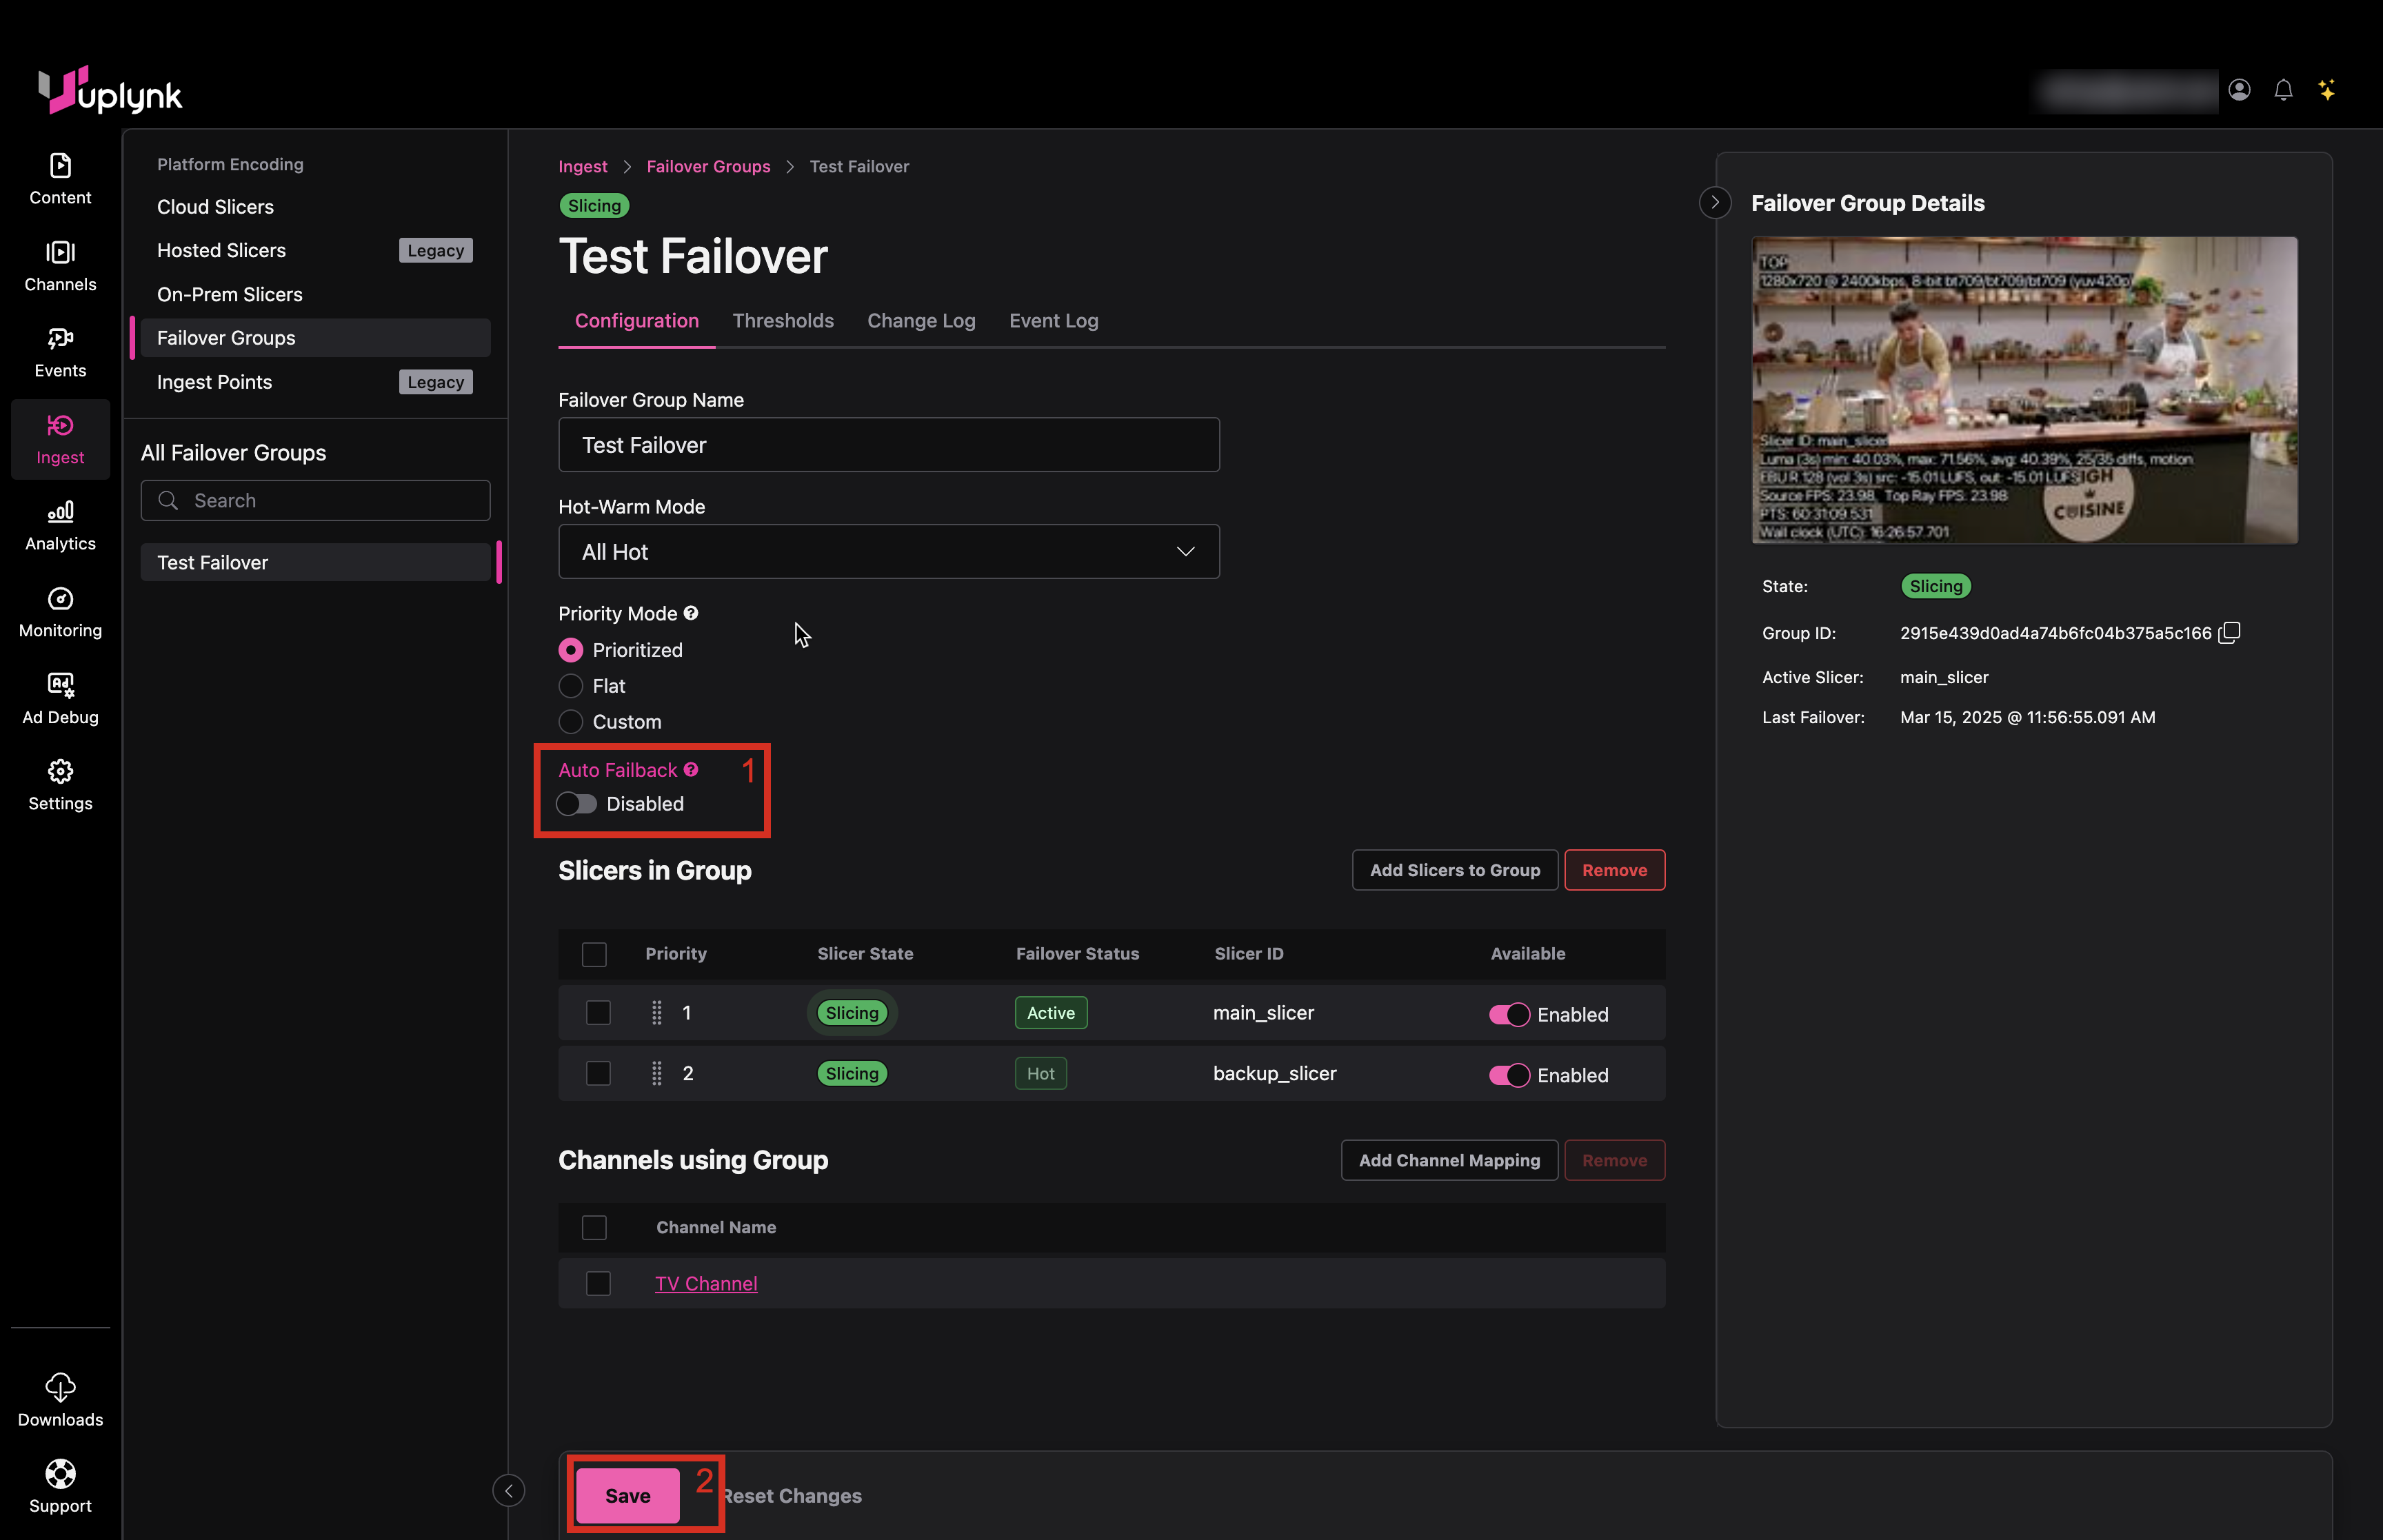Click the Auto Failback help icon
The height and width of the screenshot is (1540, 2383).
(691, 770)
